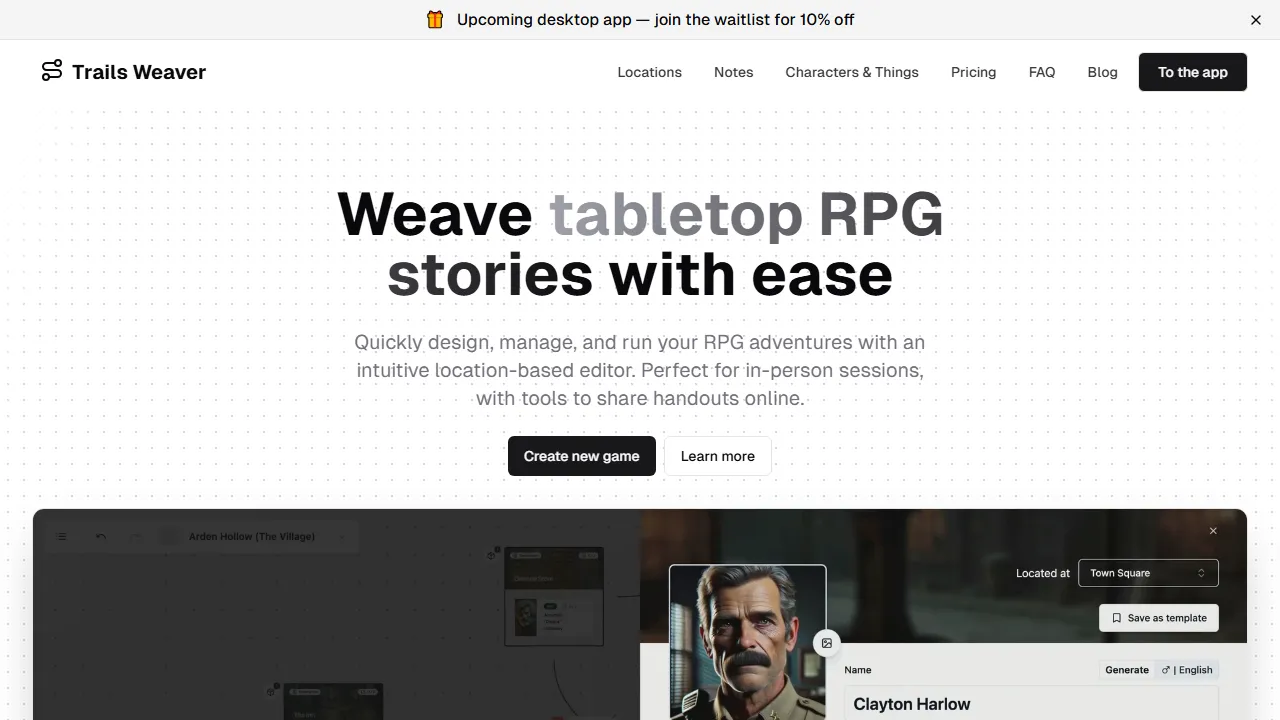Toggle the male gender option for name generation
The width and height of the screenshot is (1280, 720).
coord(1165,670)
